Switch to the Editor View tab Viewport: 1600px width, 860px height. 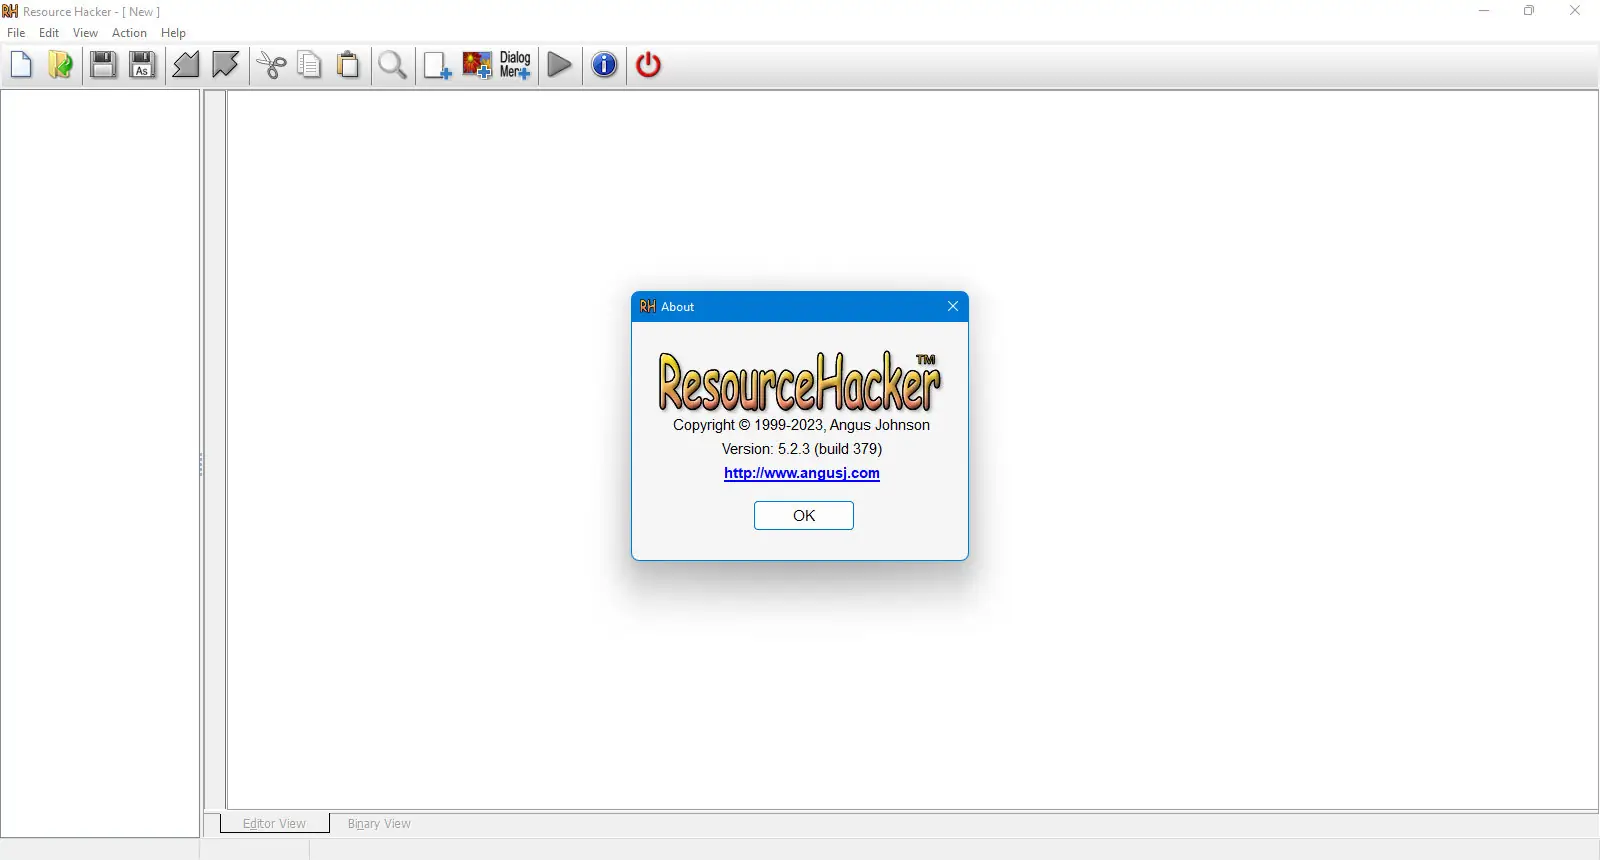pyautogui.click(x=274, y=824)
